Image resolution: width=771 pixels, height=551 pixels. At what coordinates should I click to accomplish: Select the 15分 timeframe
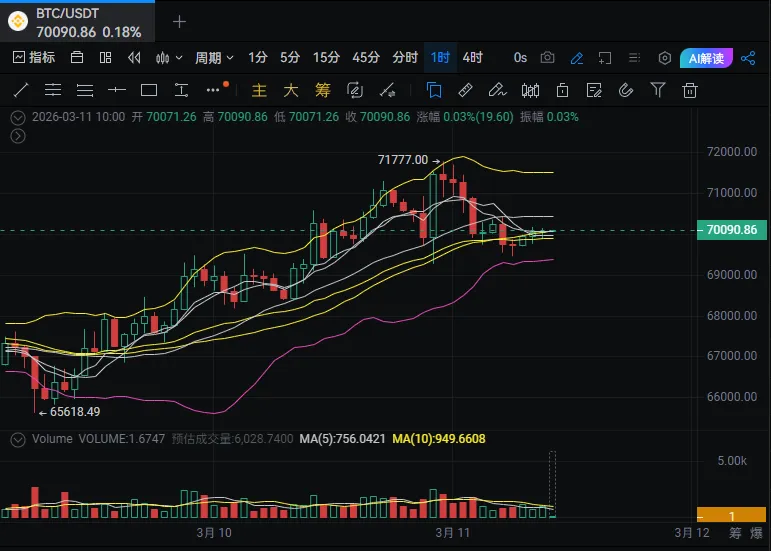pos(326,58)
